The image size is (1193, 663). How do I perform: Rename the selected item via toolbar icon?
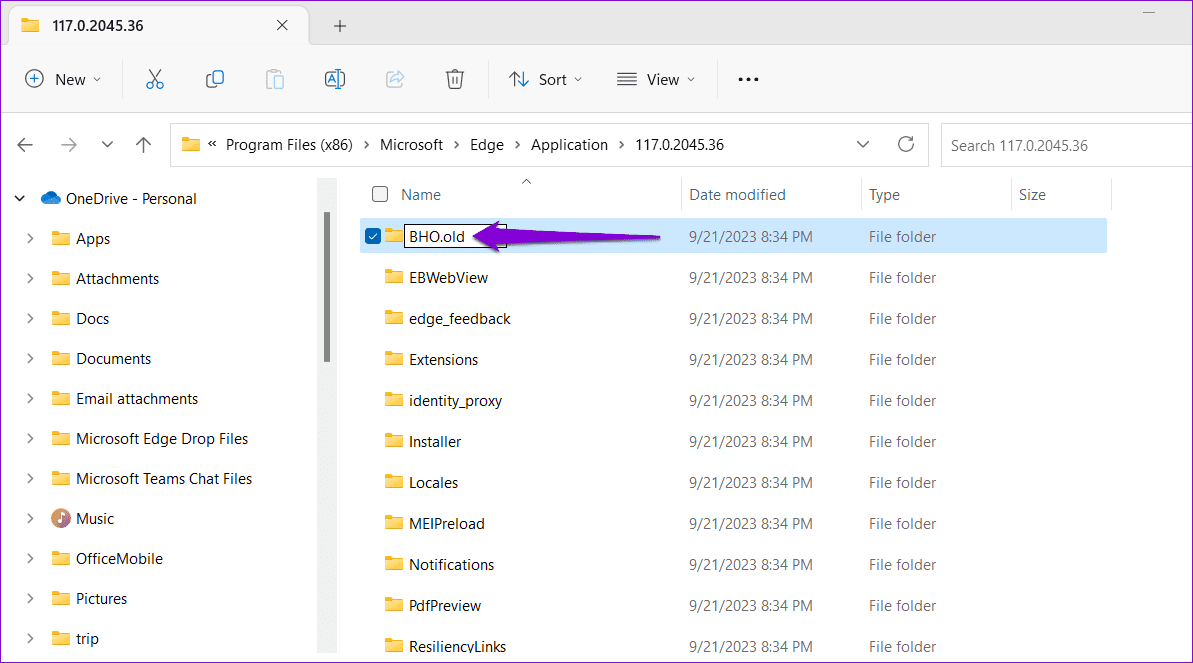tap(334, 79)
